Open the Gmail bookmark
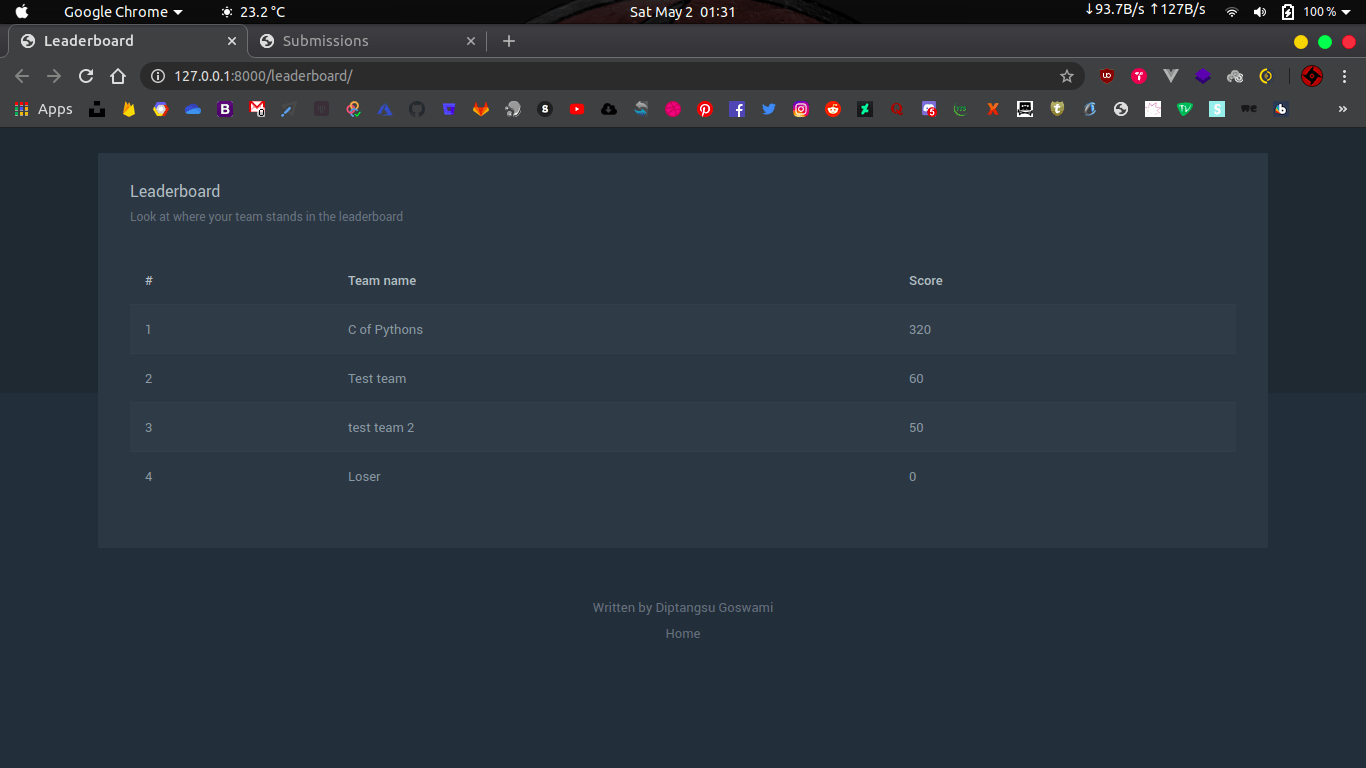1366x768 pixels. click(x=257, y=109)
